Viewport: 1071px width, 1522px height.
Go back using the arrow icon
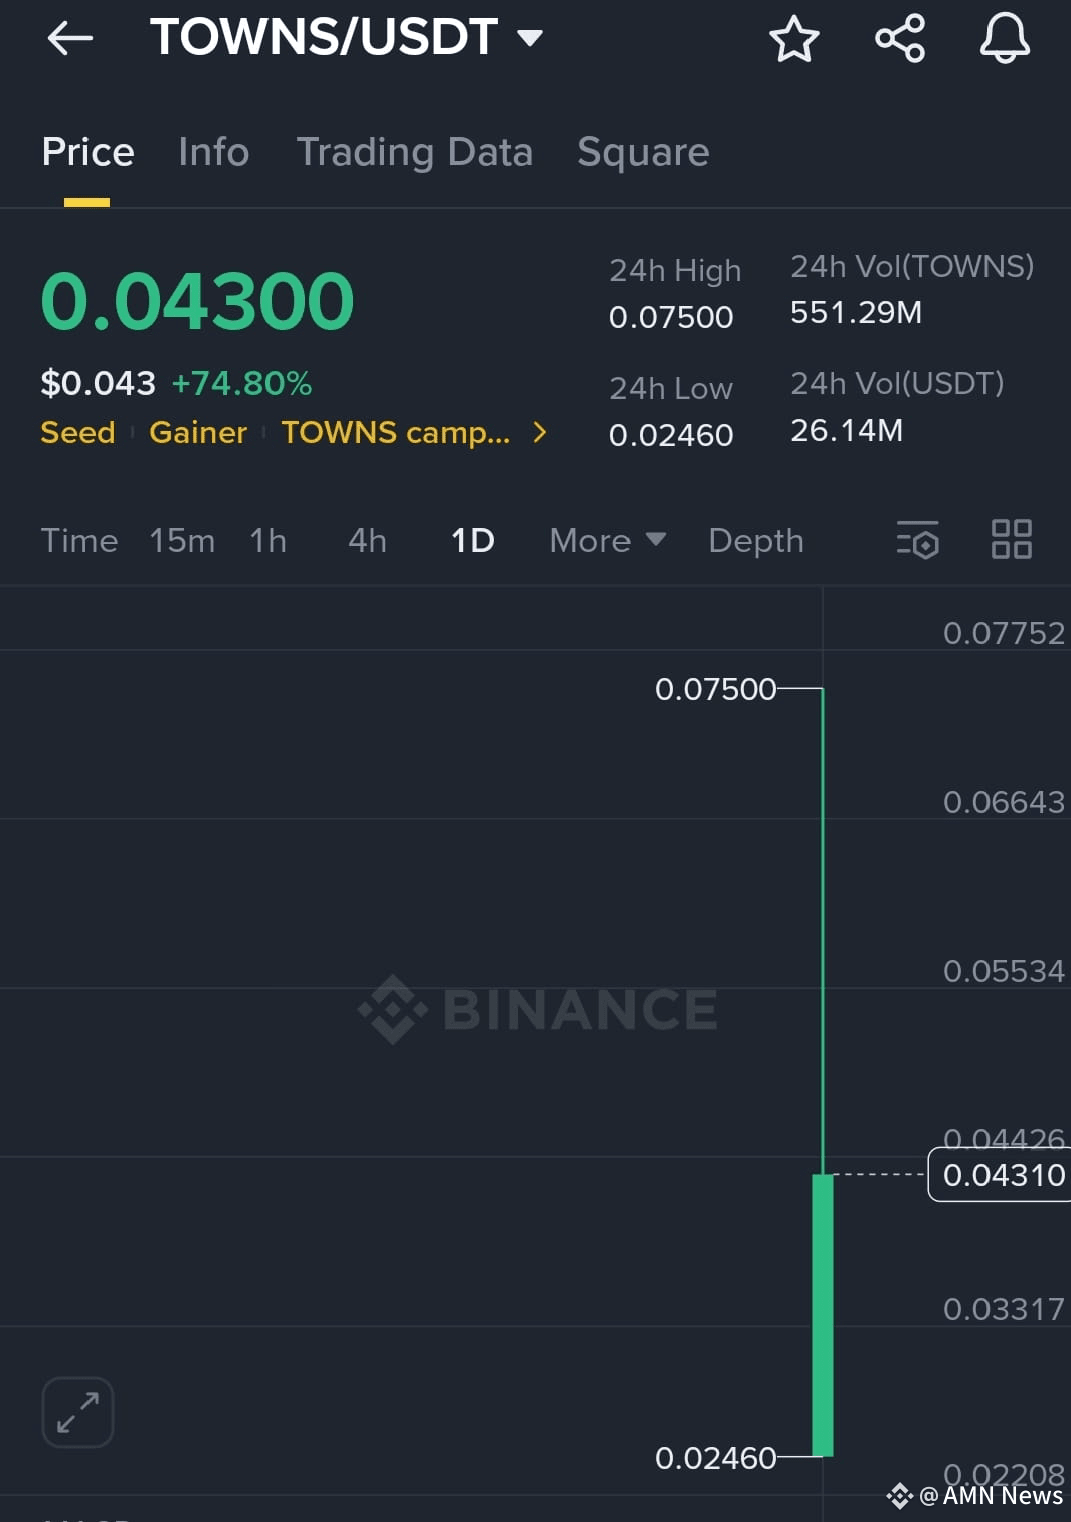70,38
